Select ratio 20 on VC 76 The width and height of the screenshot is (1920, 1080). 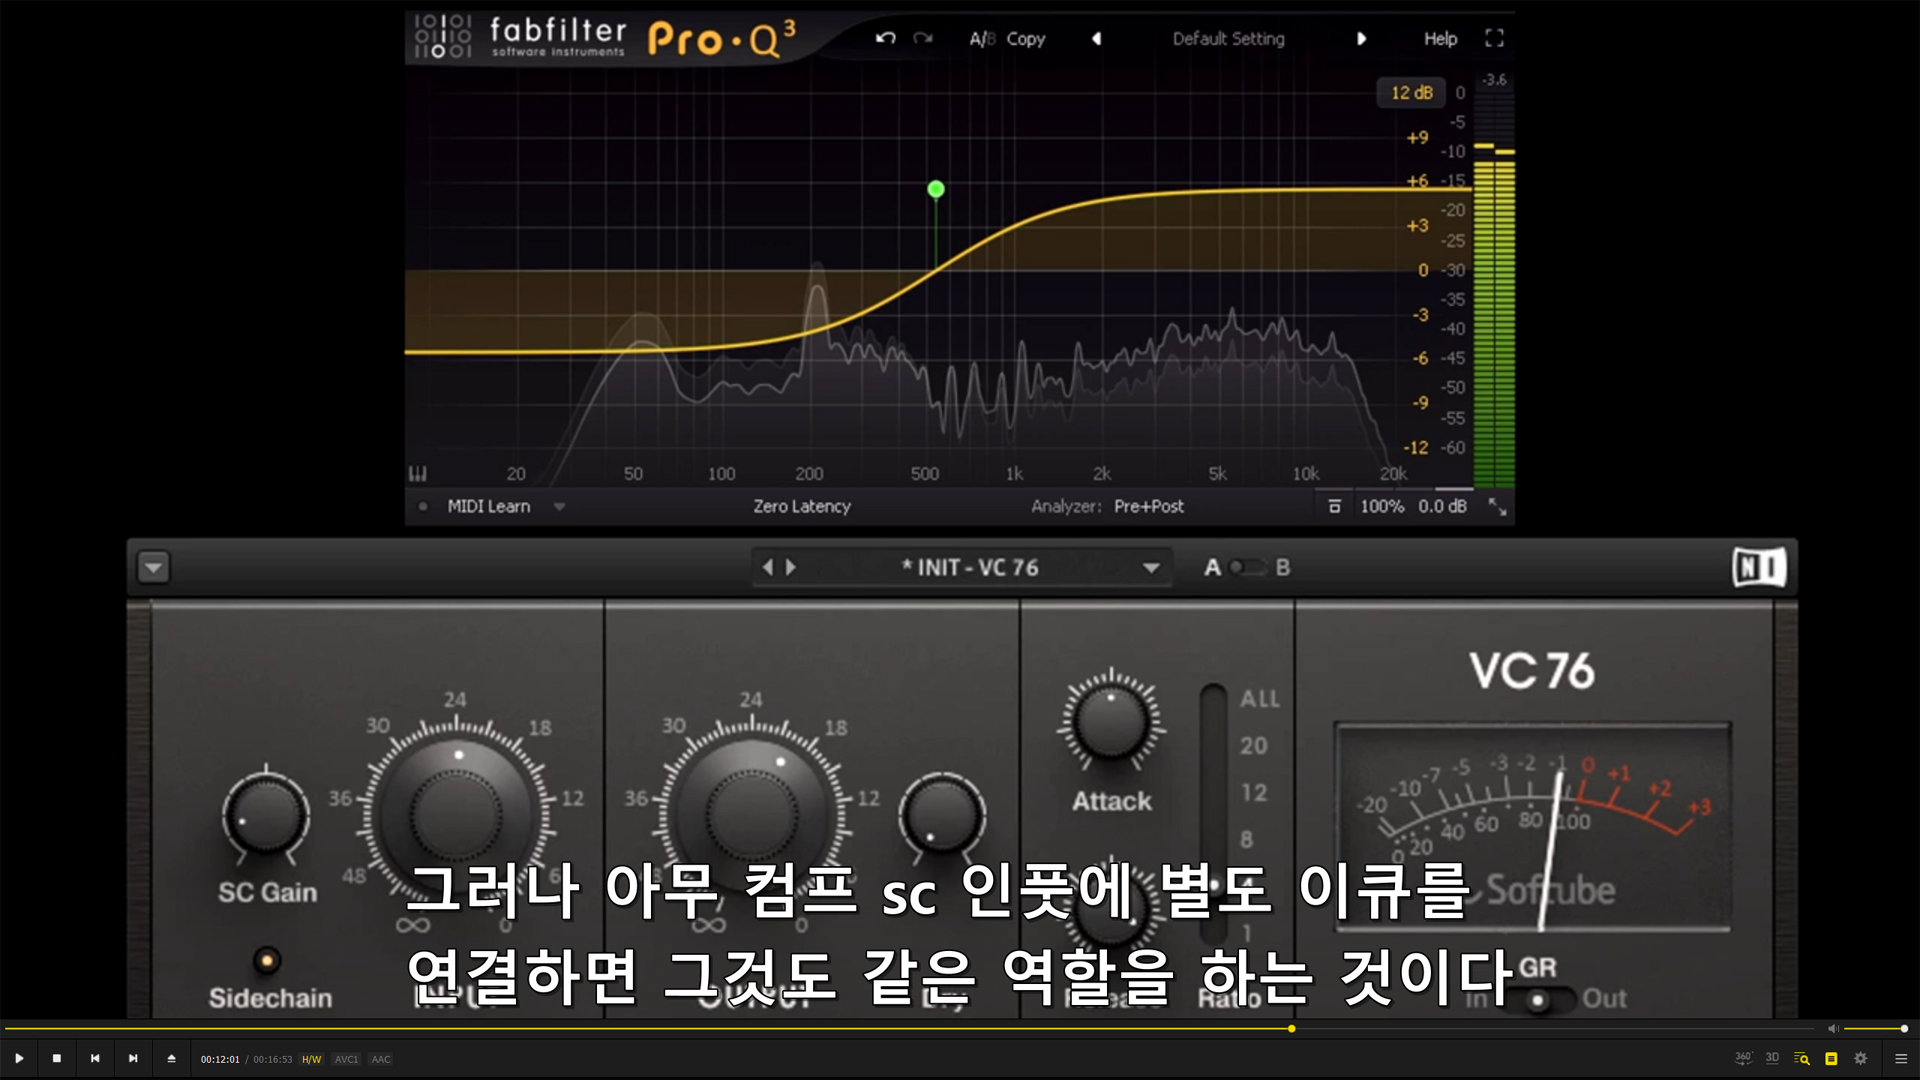(1254, 746)
